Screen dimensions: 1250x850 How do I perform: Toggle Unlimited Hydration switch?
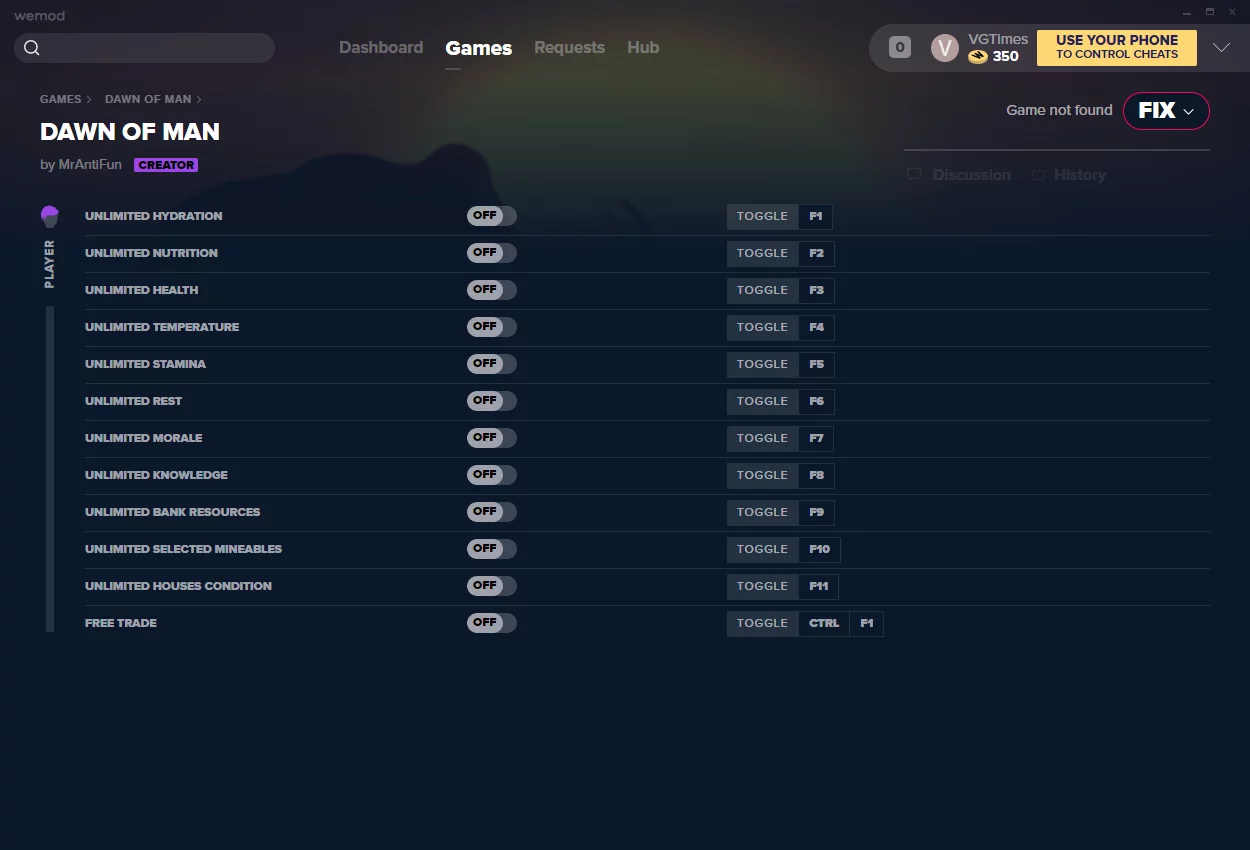[492, 216]
